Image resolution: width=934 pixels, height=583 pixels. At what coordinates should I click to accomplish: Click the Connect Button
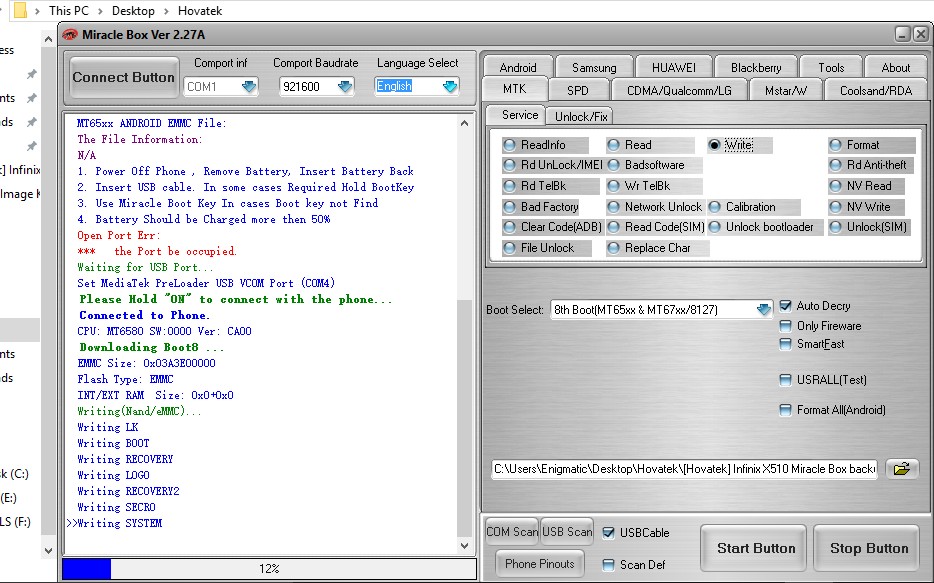pos(124,77)
